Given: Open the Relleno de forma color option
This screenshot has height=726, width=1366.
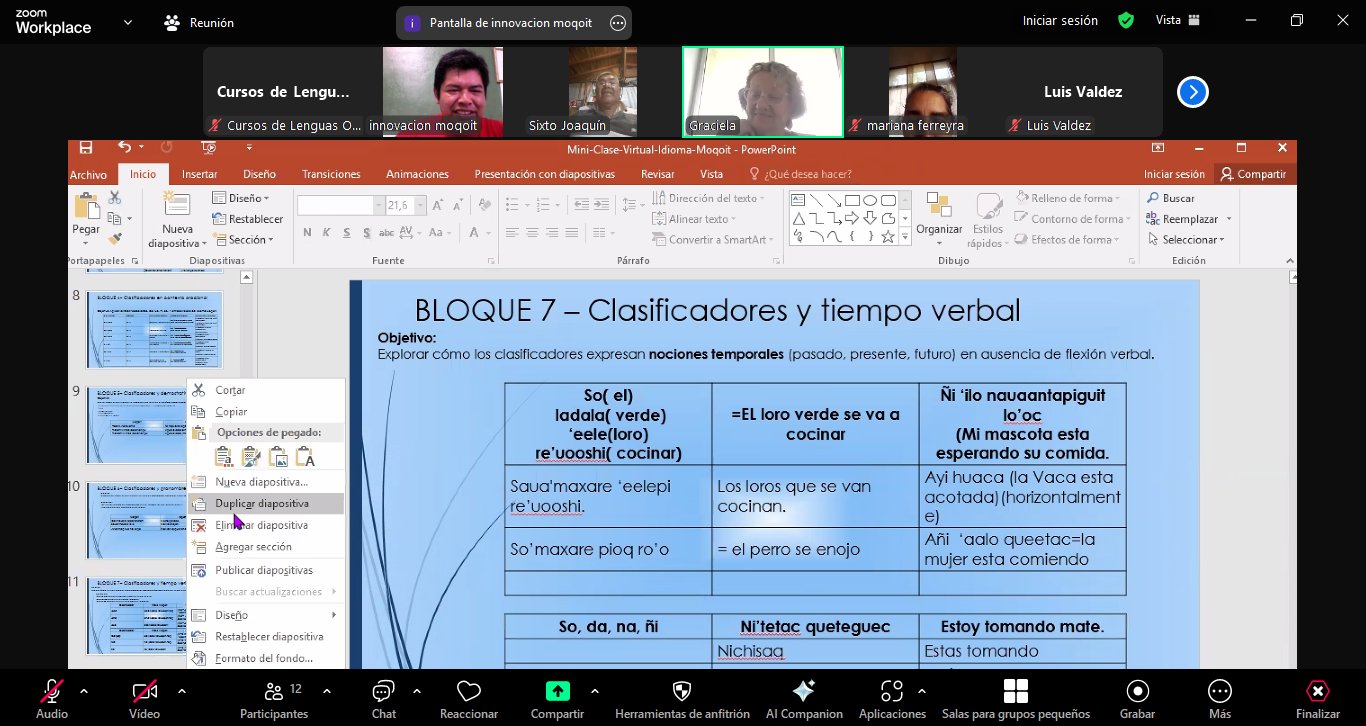Looking at the screenshot, I should (1070, 198).
